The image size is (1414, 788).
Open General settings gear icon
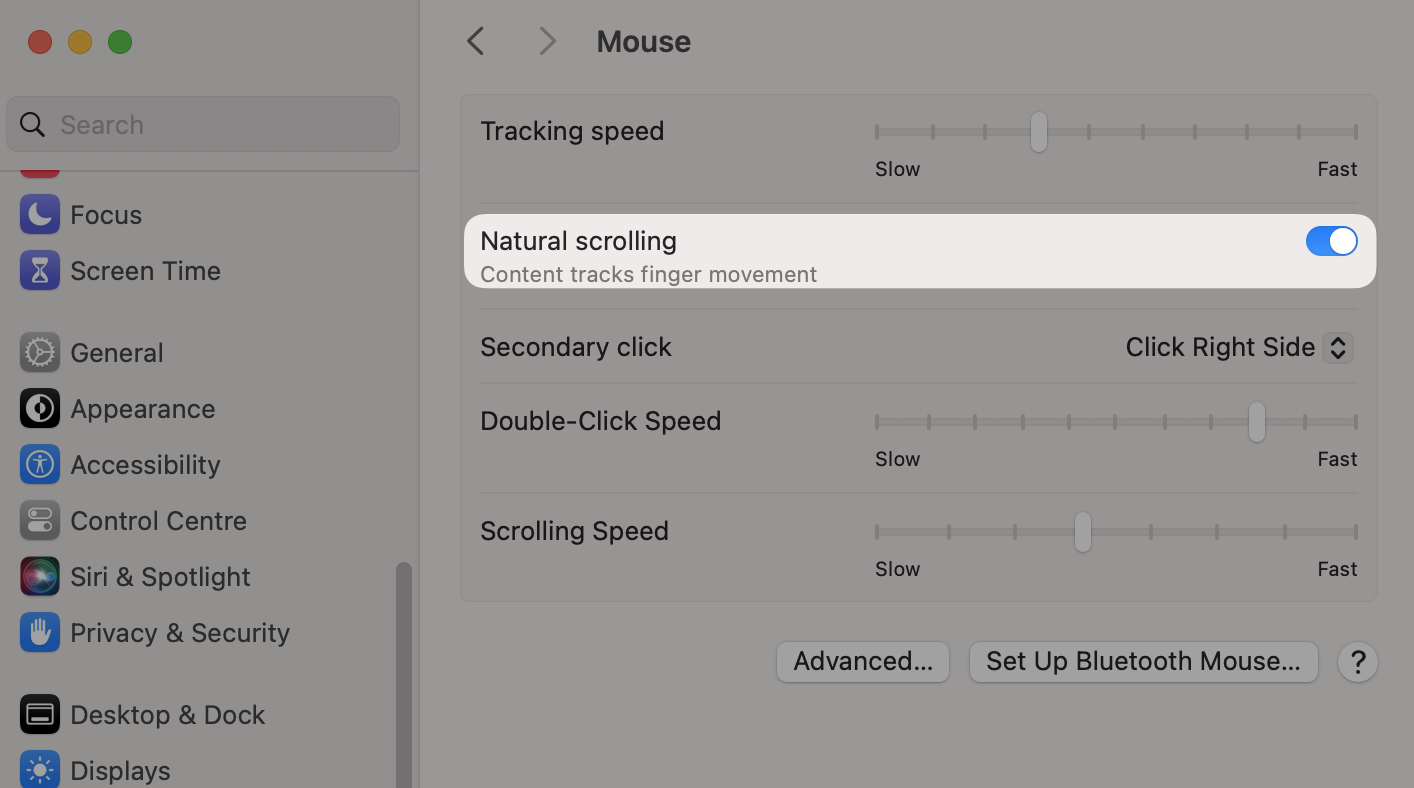pyautogui.click(x=39, y=352)
